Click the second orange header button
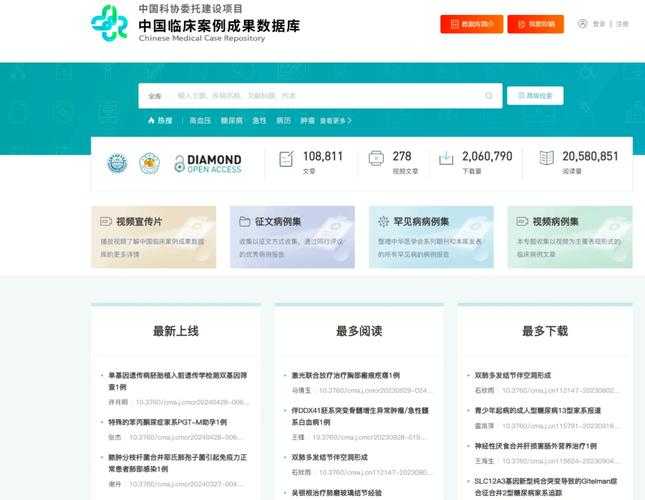This screenshot has width=645, height=500. [536, 24]
